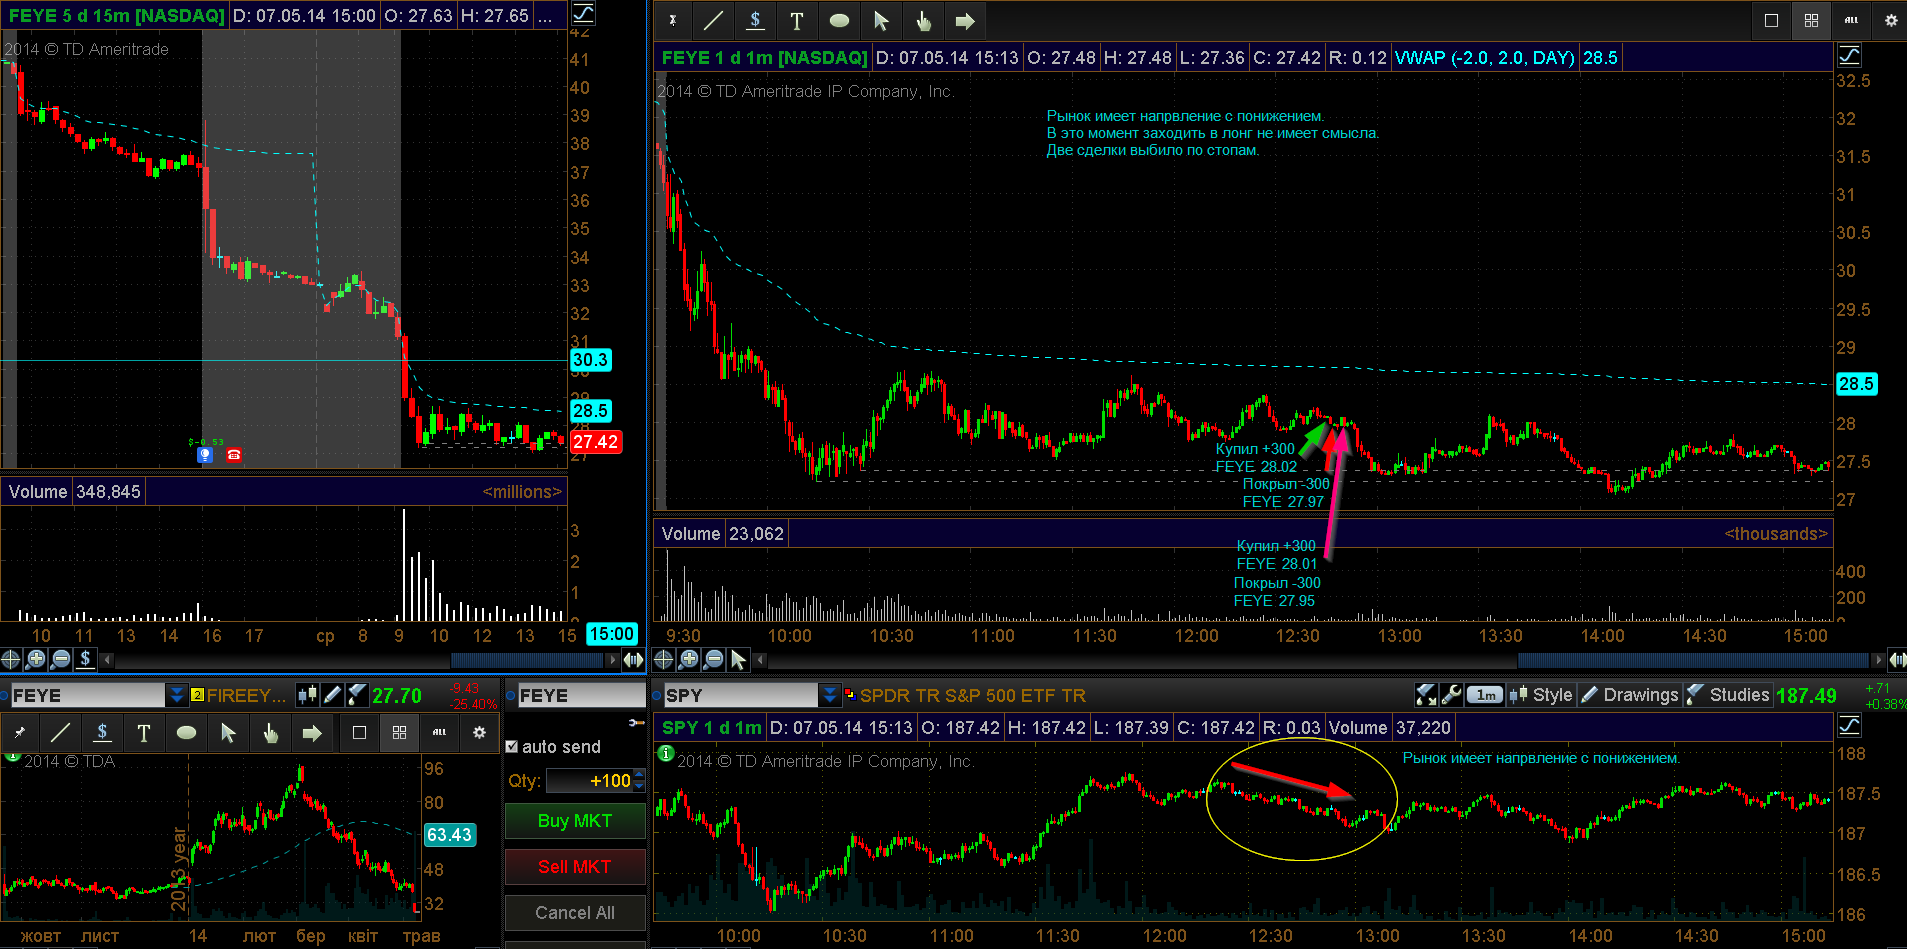1907x949 pixels.
Task: Click the chart mode icon beside SPY 1m header
Action: 1850,726
